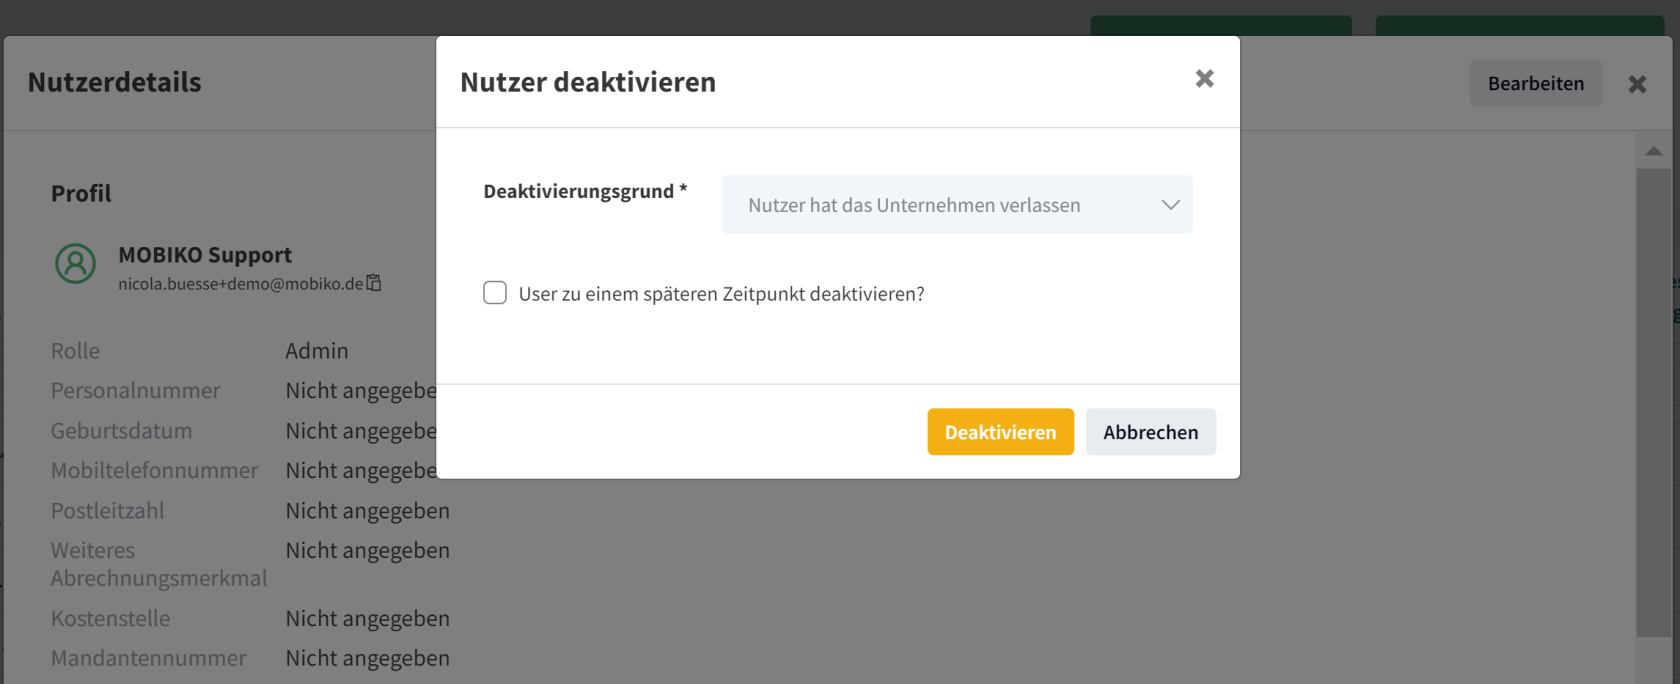Screen dimensions: 1680x684
Task: Click the green user avatar icon
Action: pos(75,264)
